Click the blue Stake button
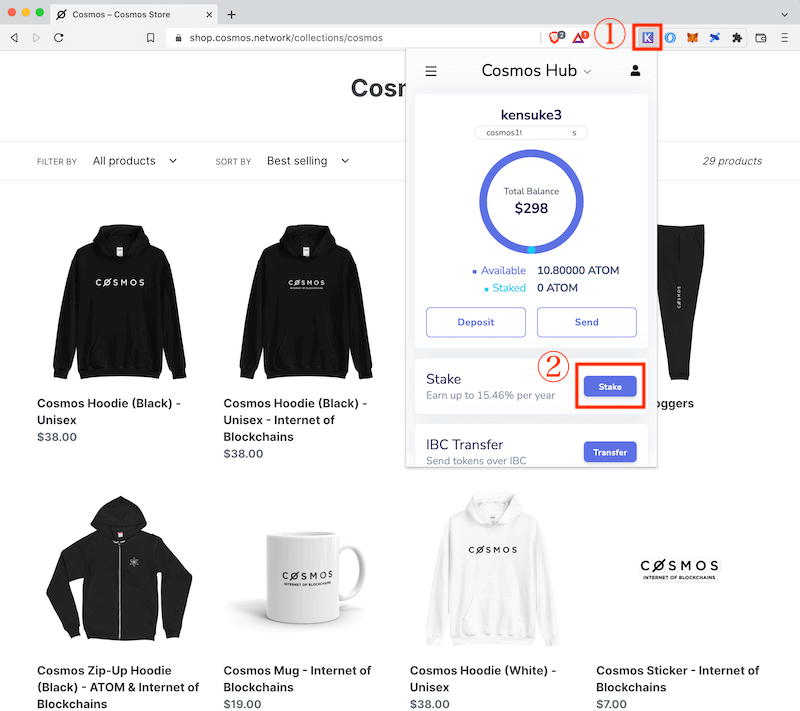This screenshot has width=800, height=711. point(610,387)
